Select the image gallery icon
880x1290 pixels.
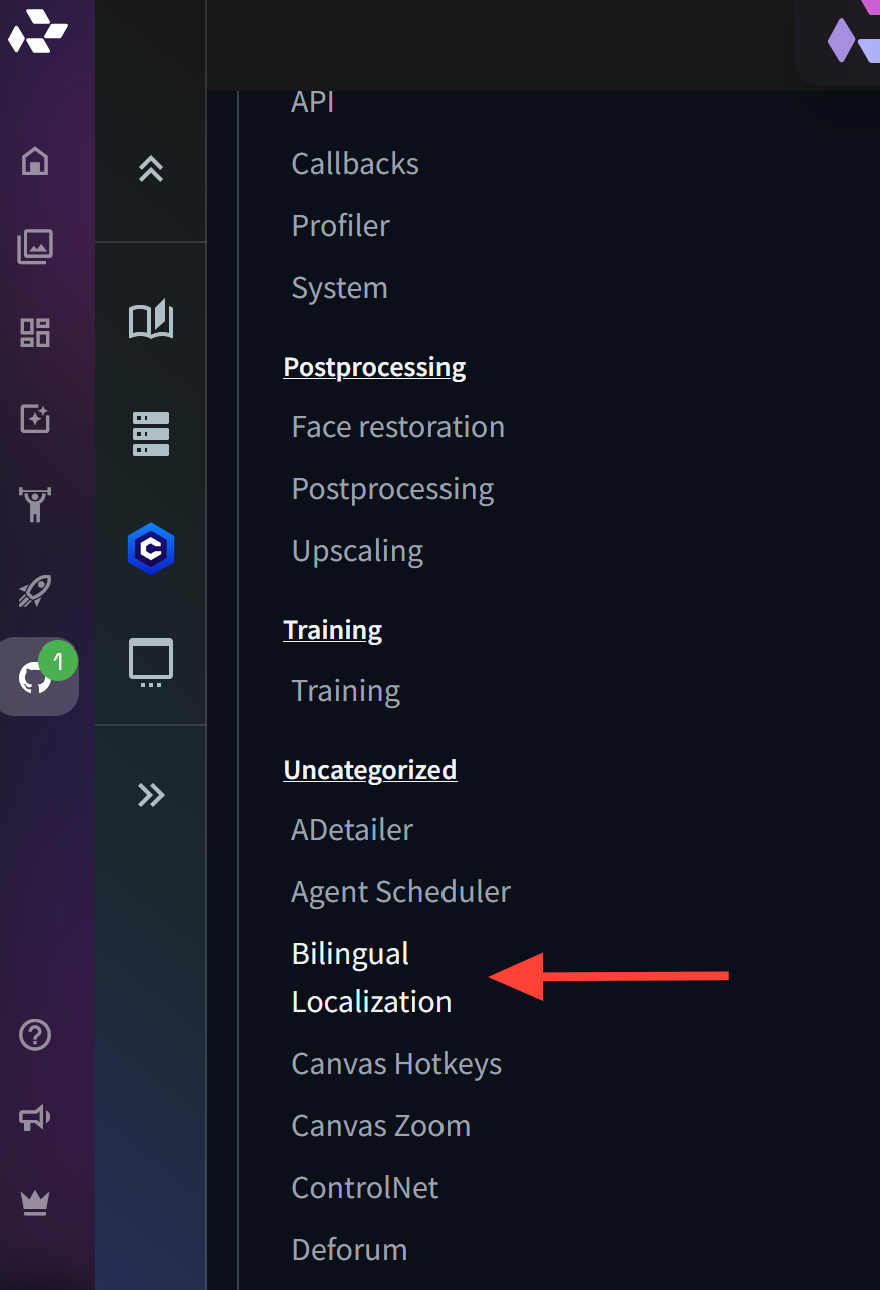click(x=34, y=247)
